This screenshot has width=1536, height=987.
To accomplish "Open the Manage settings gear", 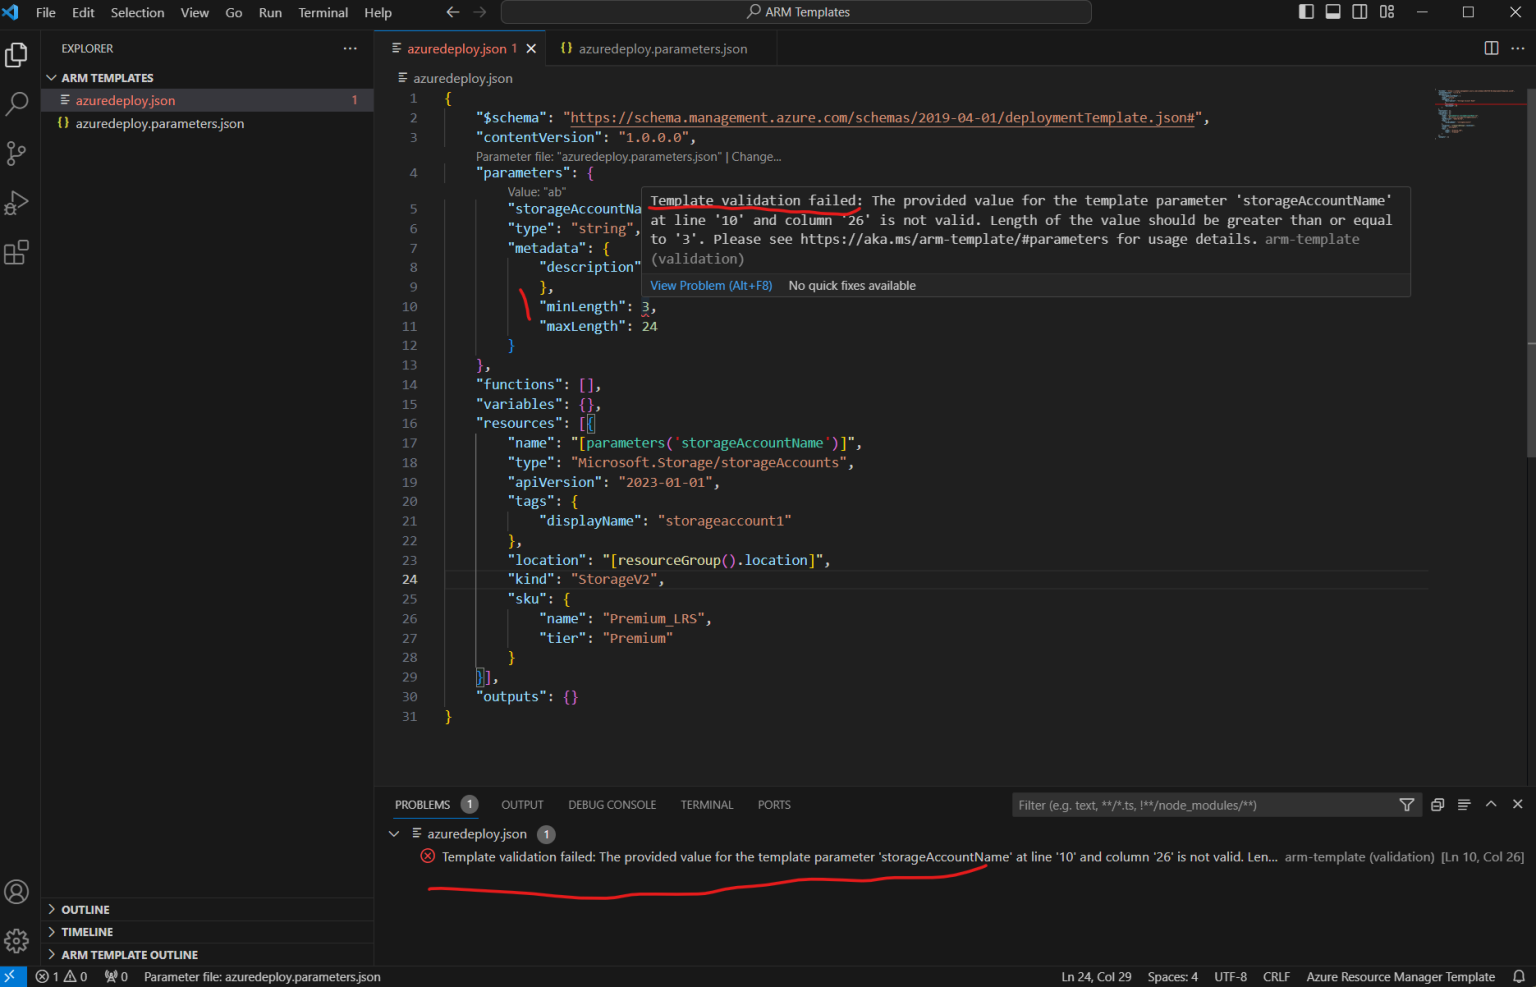I will pos(16,940).
